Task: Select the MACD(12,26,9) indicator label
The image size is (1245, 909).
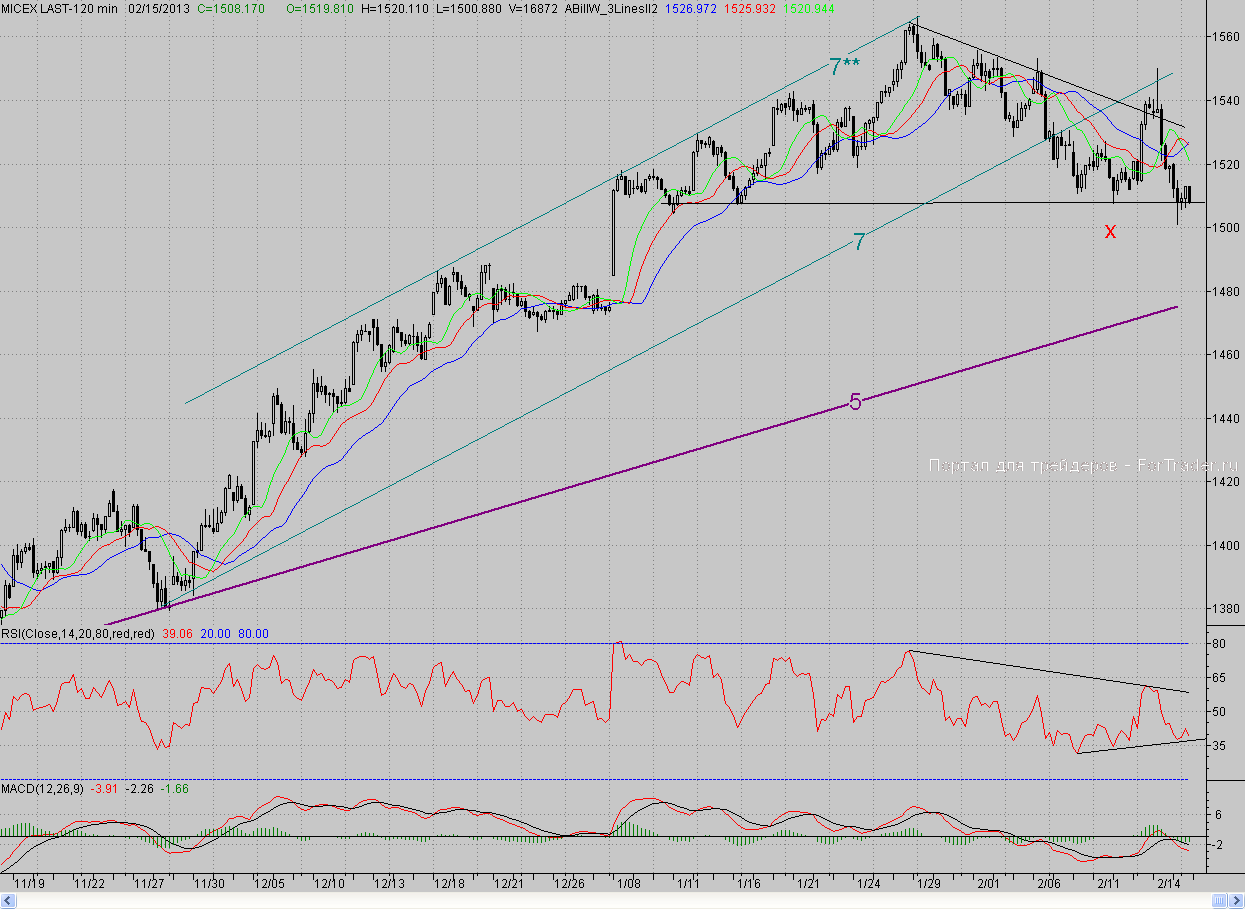Action: (42, 788)
